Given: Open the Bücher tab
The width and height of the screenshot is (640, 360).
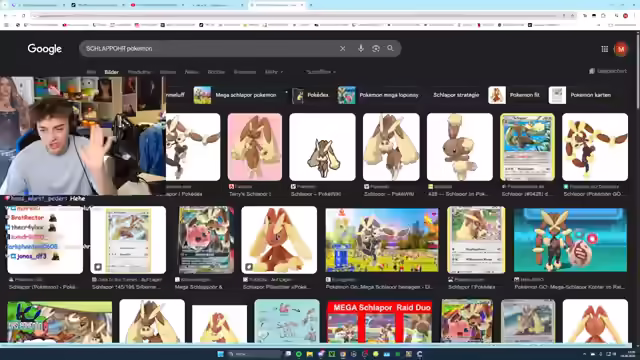Looking at the screenshot, I should click(216, 72).
